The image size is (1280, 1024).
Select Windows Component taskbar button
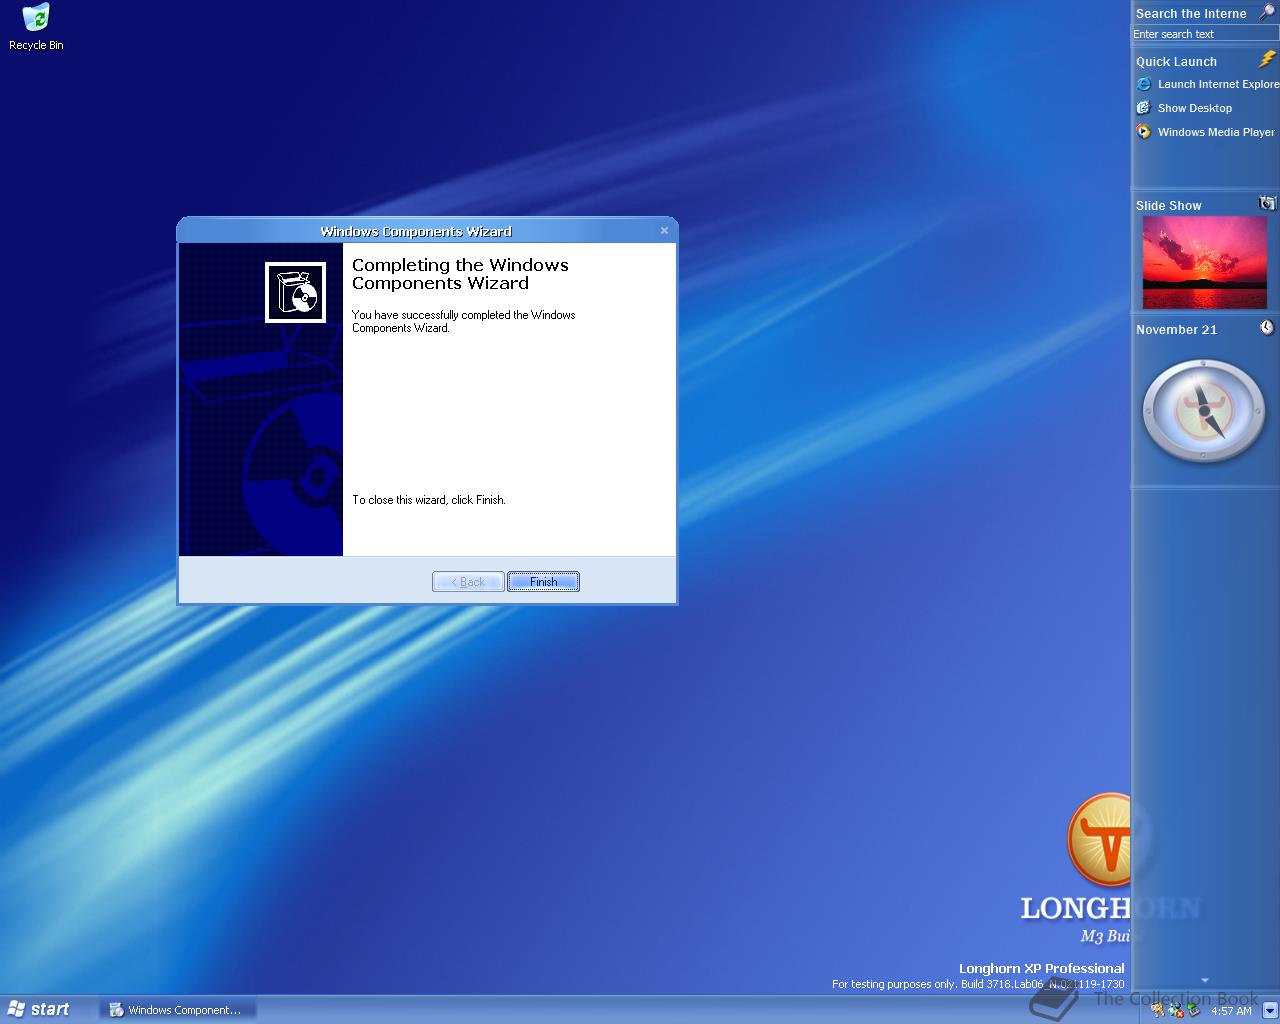[x=178, y=1010]
